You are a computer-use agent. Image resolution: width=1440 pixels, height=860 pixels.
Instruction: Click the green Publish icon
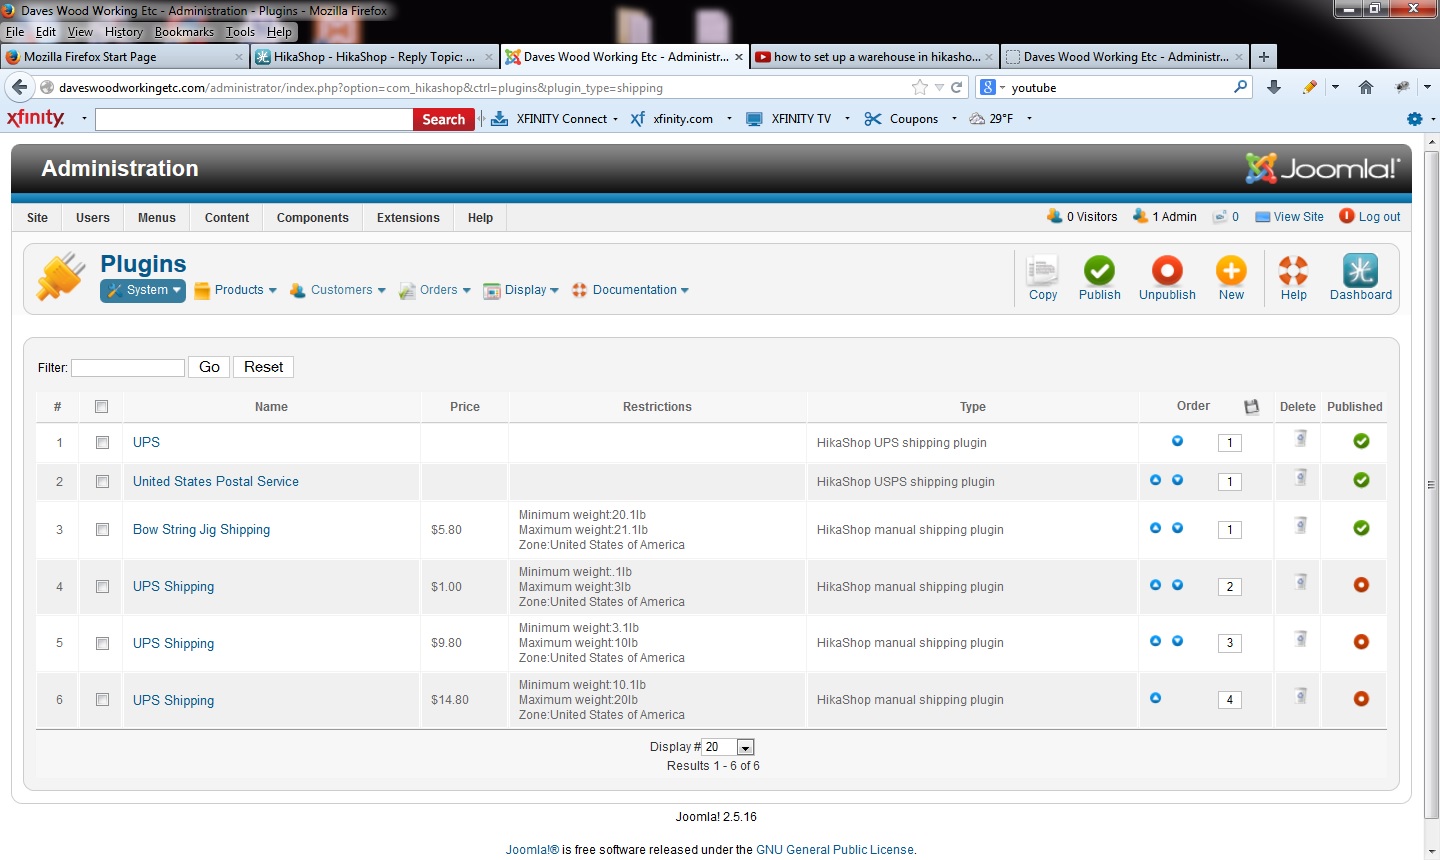pos(1099,270)
